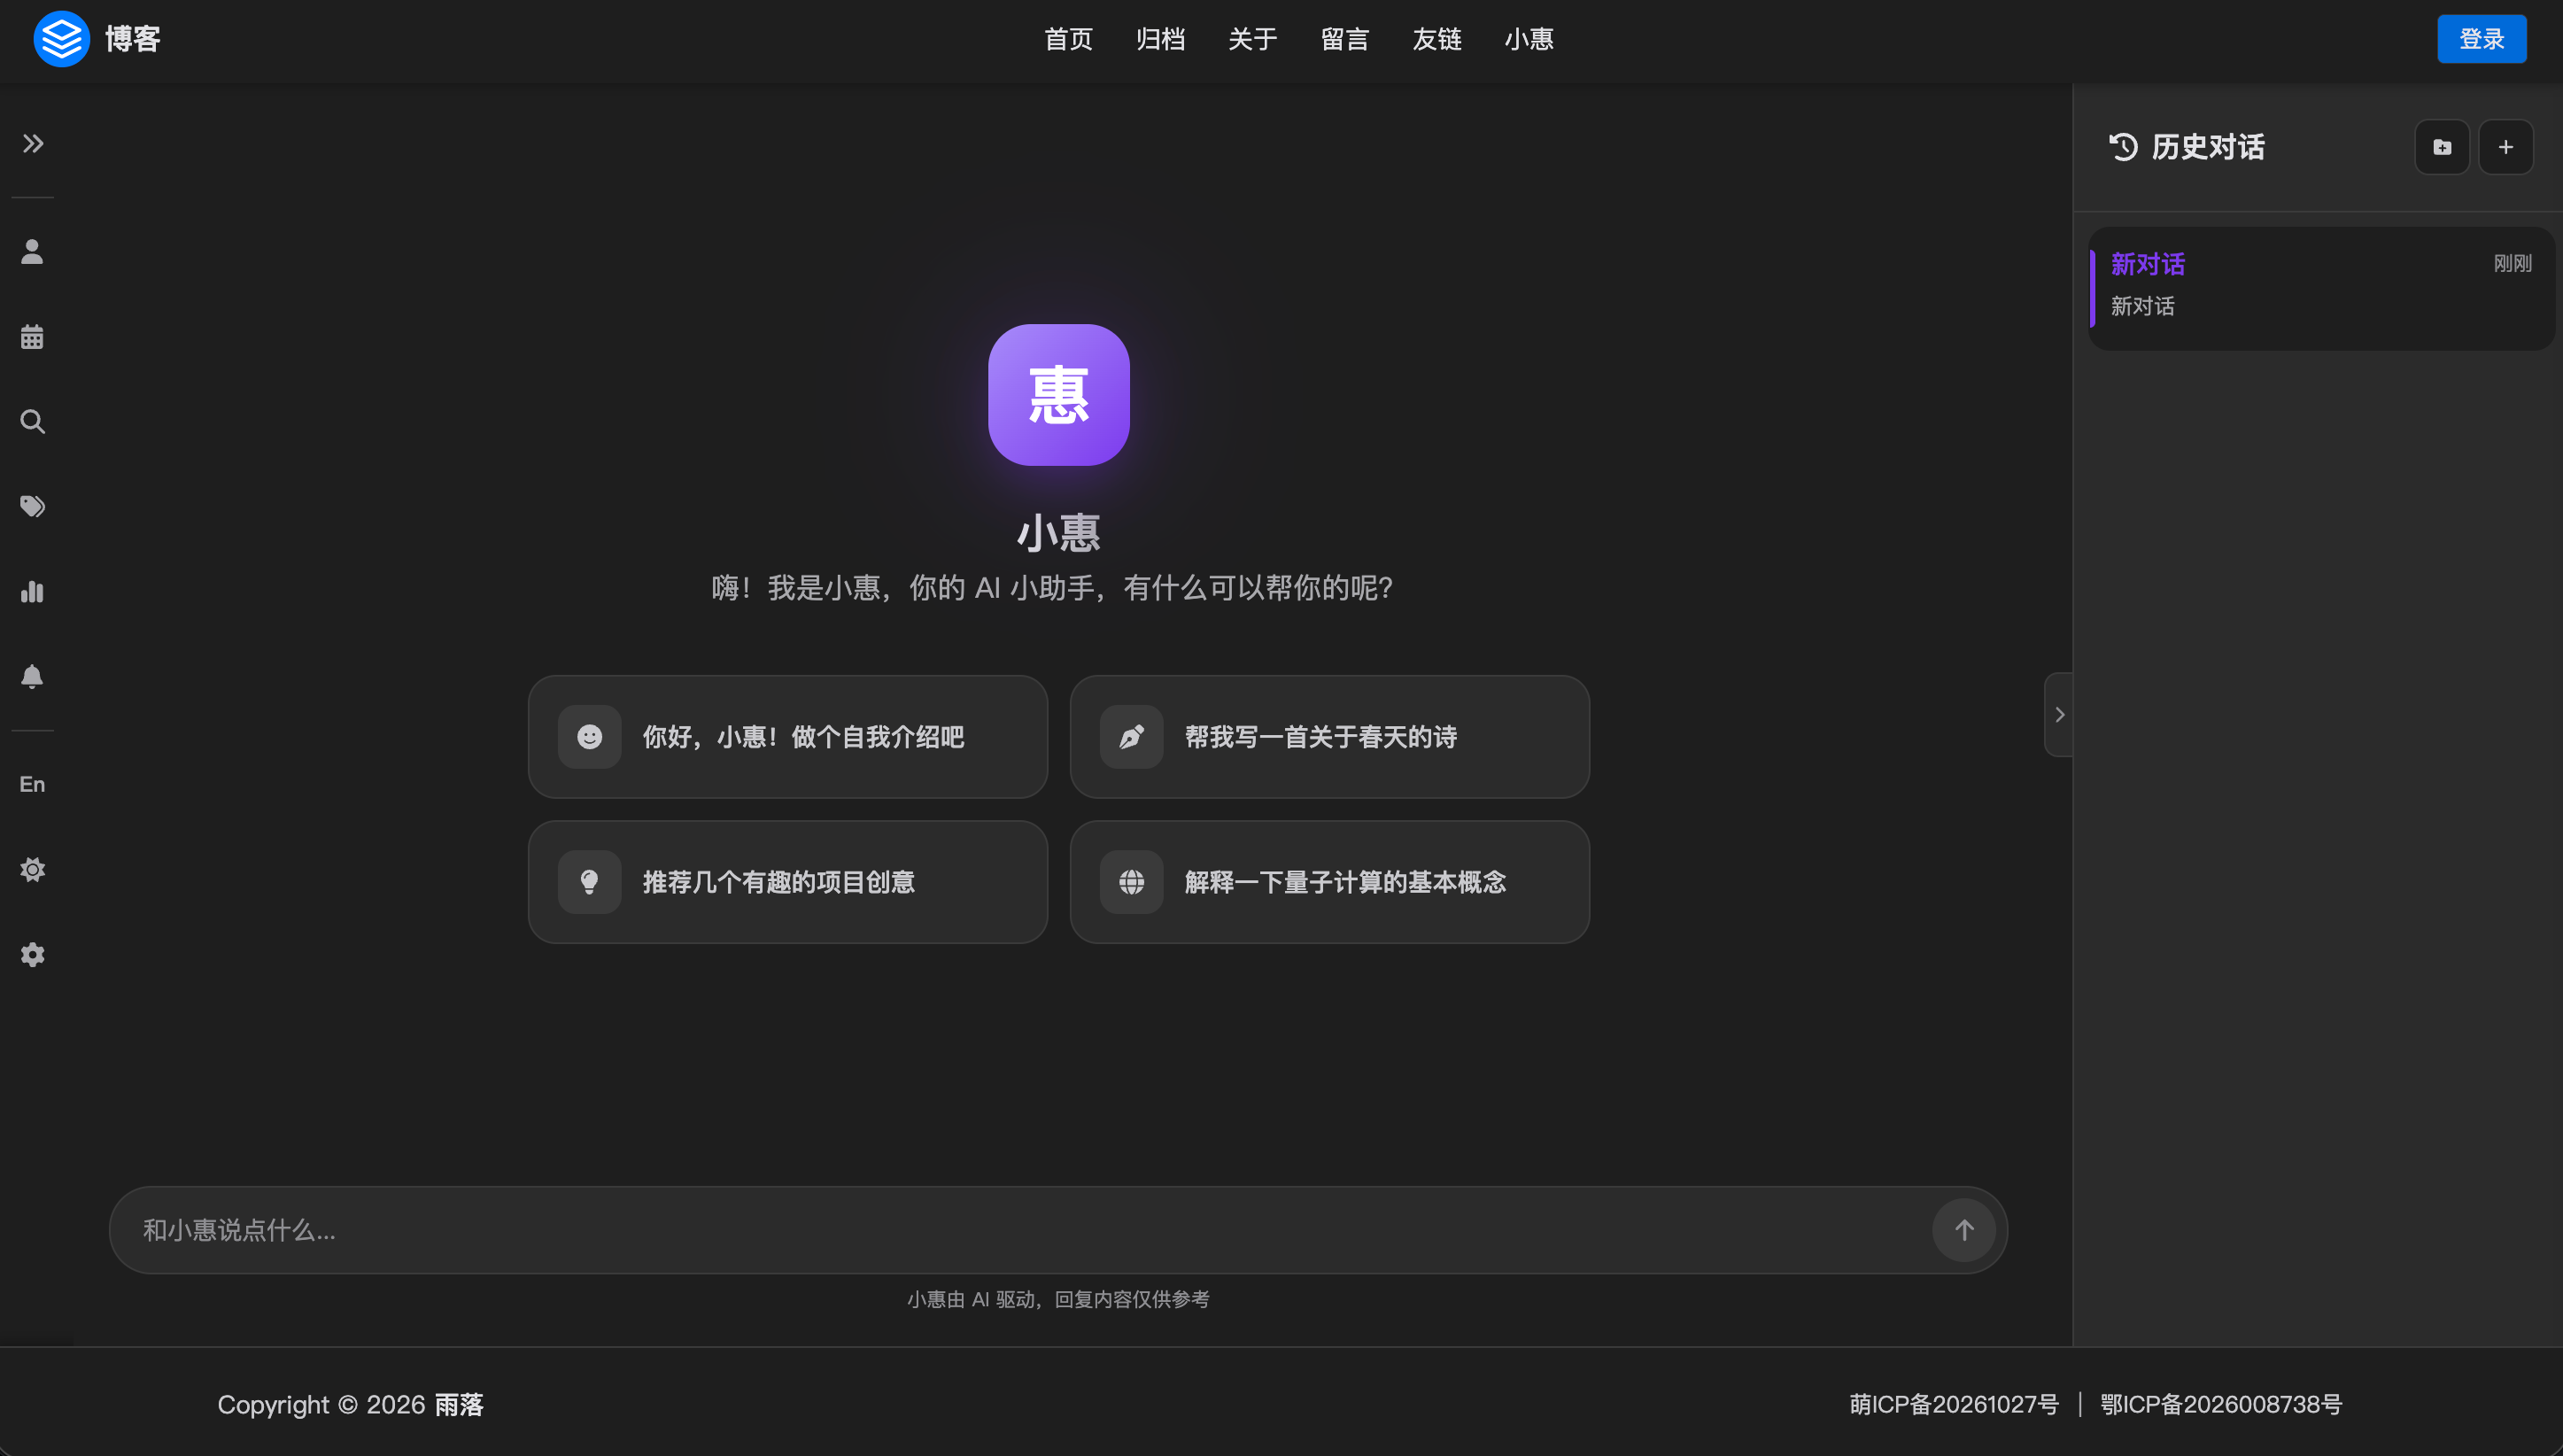Collapse the history panel with the right chevron
This screenshot has width=2563, height=1456.
coord(2059,713)
